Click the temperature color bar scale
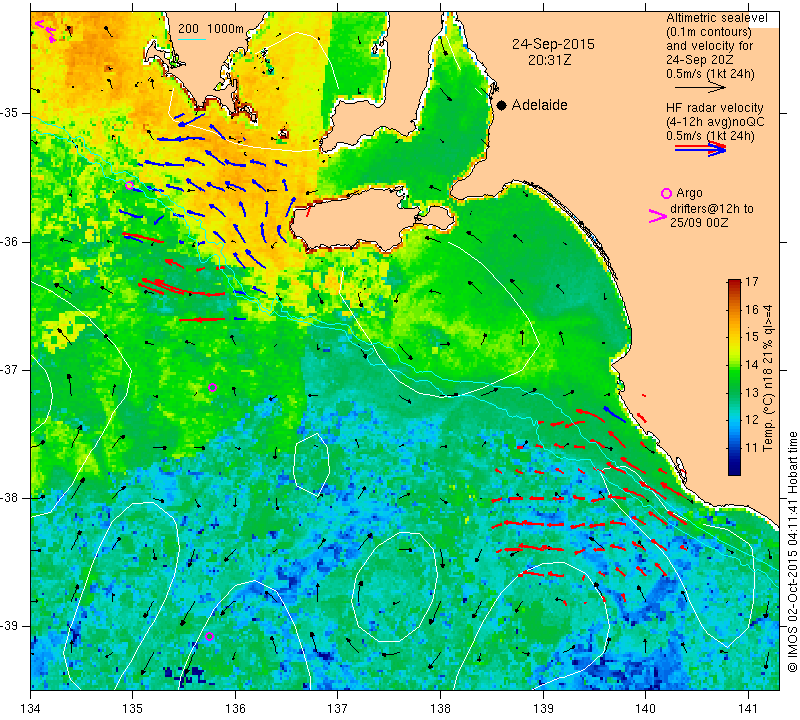The image size is (800, 720). point(734,377)
